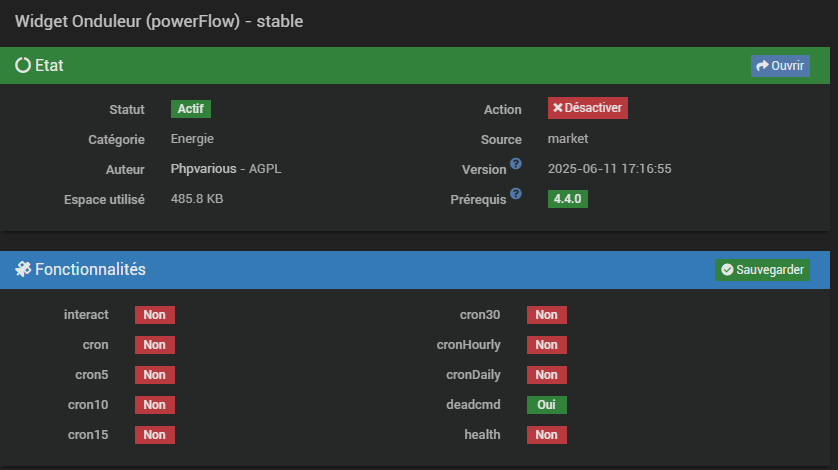Toggle the cronHourly Non badge
This screenshot has width=838, height=470.
(547, 345)
